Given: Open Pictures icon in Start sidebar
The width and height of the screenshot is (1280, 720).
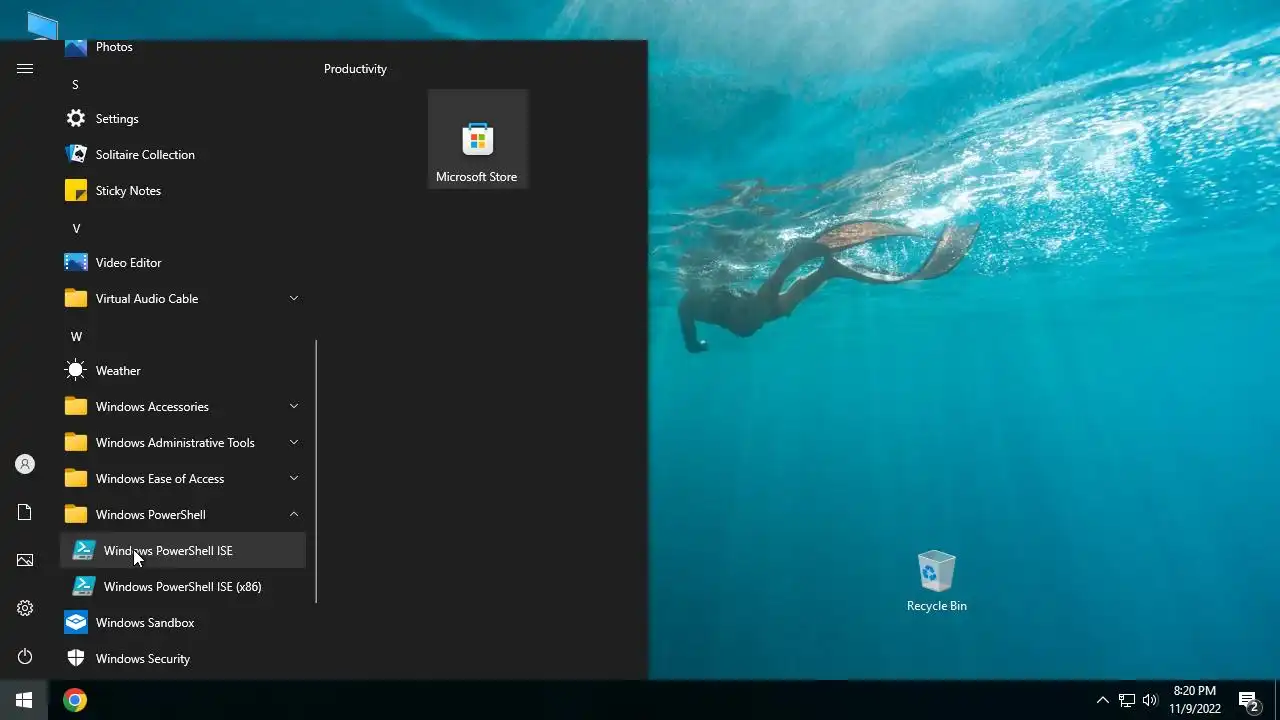Looking at the screenshot, I should [x=25, y=560].
